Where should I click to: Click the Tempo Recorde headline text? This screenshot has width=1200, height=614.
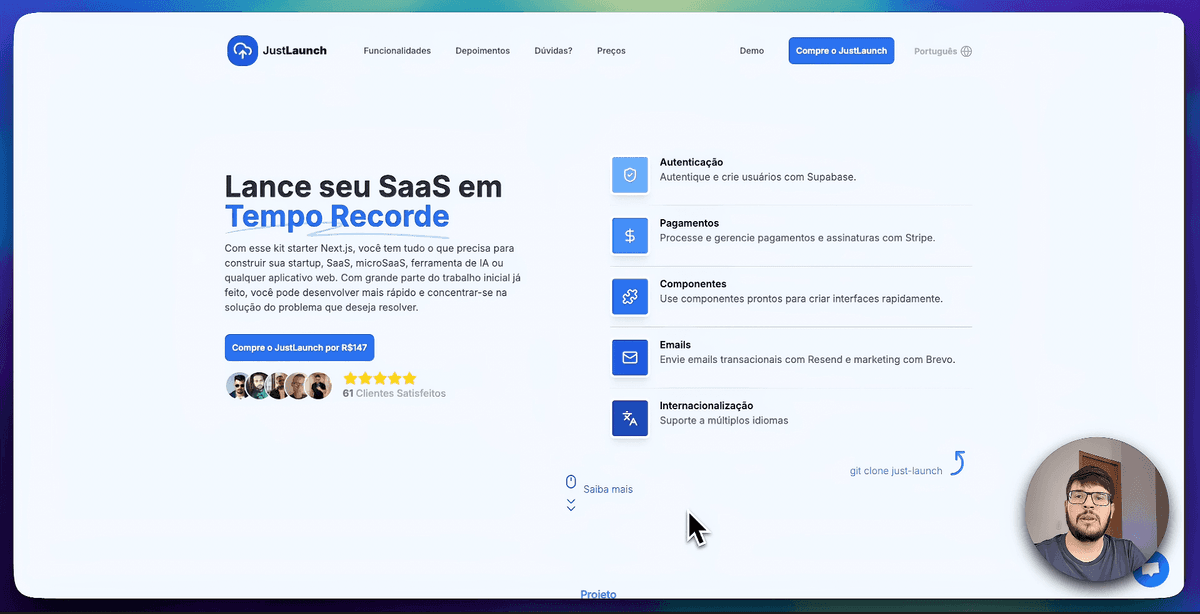(337, 216)
